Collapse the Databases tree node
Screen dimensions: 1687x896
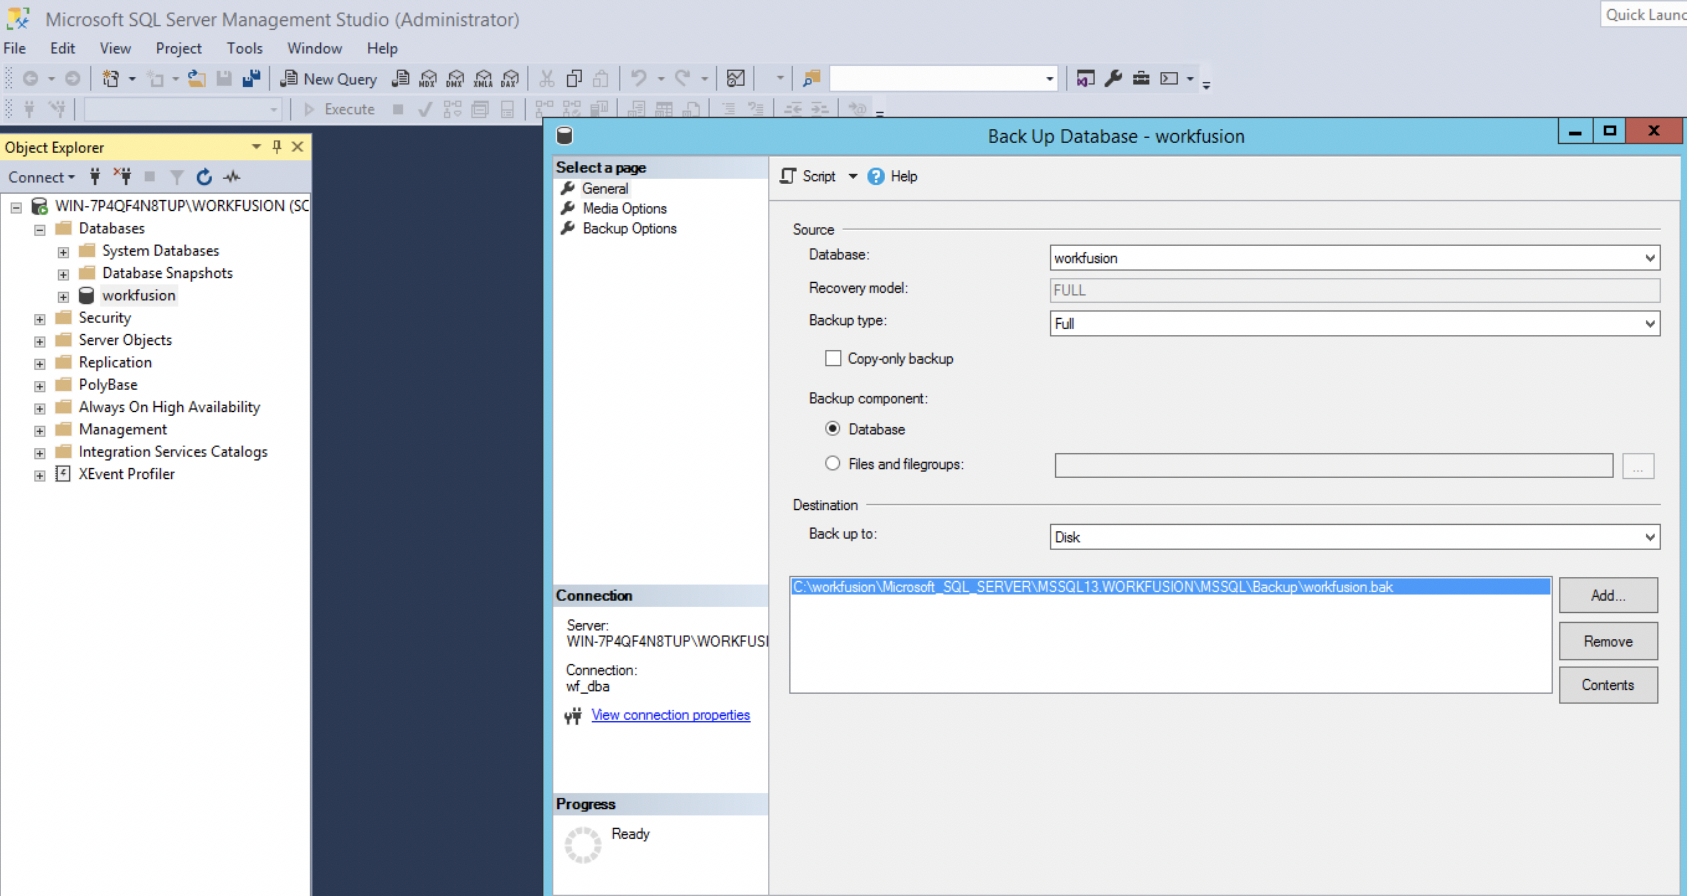click(40, 229)
